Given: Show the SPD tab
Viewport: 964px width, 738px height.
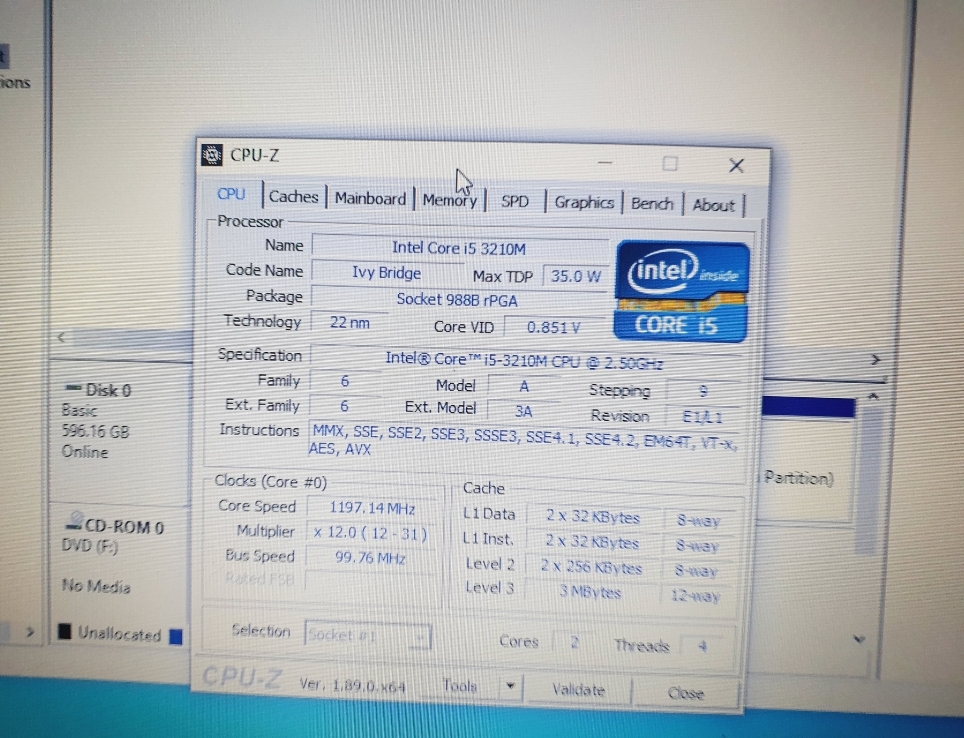Looking at the screenshot, I should pos(515,201).
